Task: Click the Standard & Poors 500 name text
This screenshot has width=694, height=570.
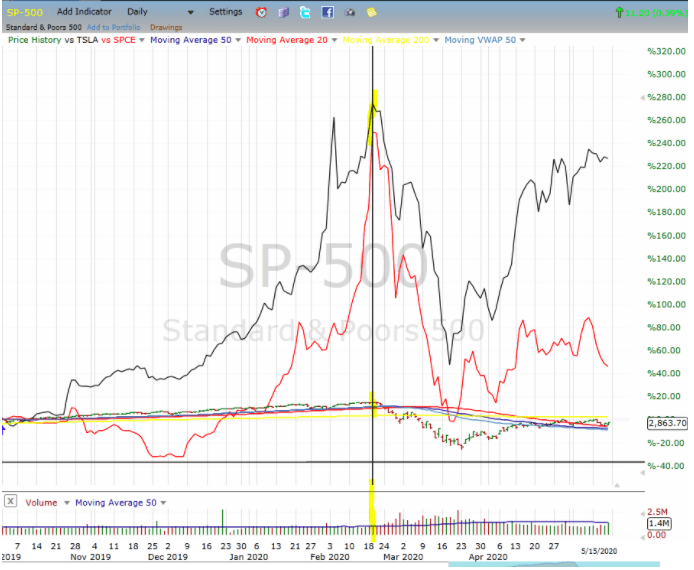Action: 44,27
